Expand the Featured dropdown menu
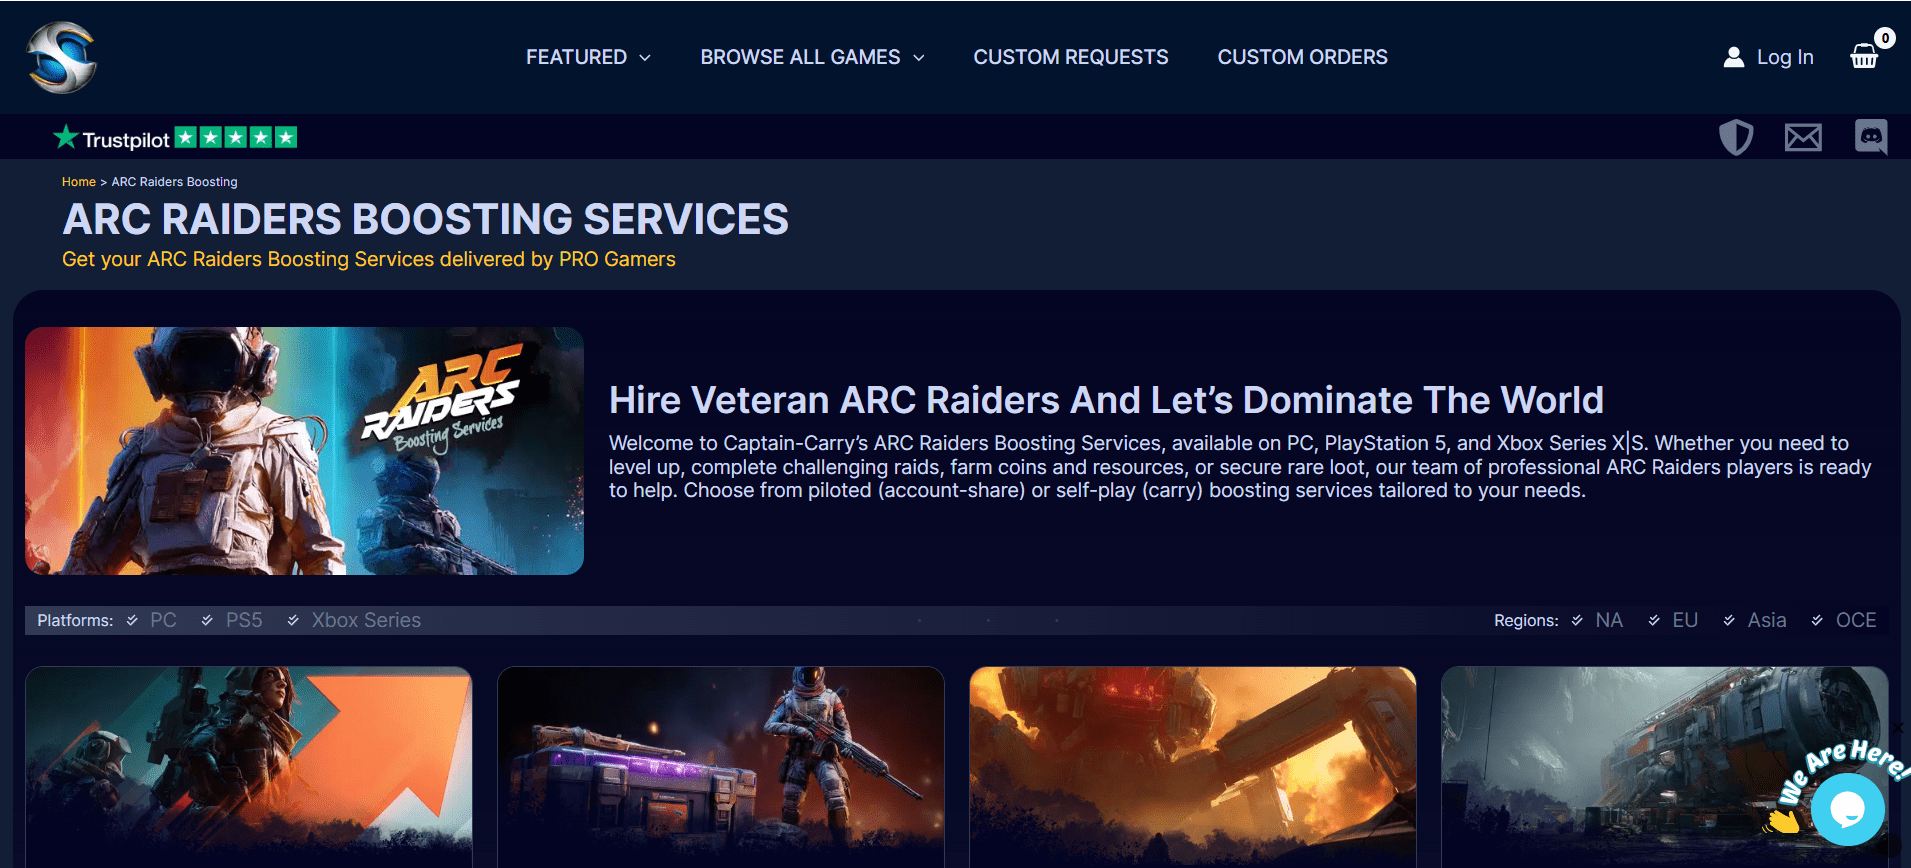The width and height of the screenshot is (1911, 868). (x=588, y=57)
